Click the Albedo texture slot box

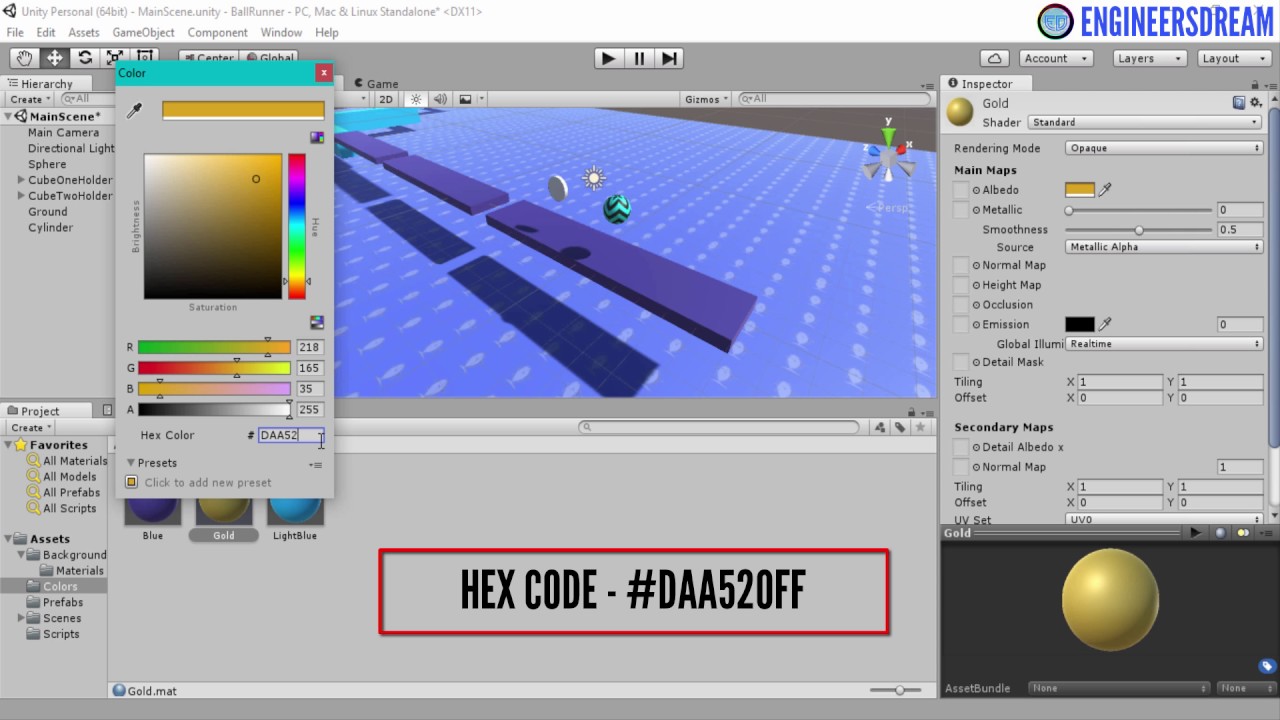pyautogui.click(x=961, y=190)
